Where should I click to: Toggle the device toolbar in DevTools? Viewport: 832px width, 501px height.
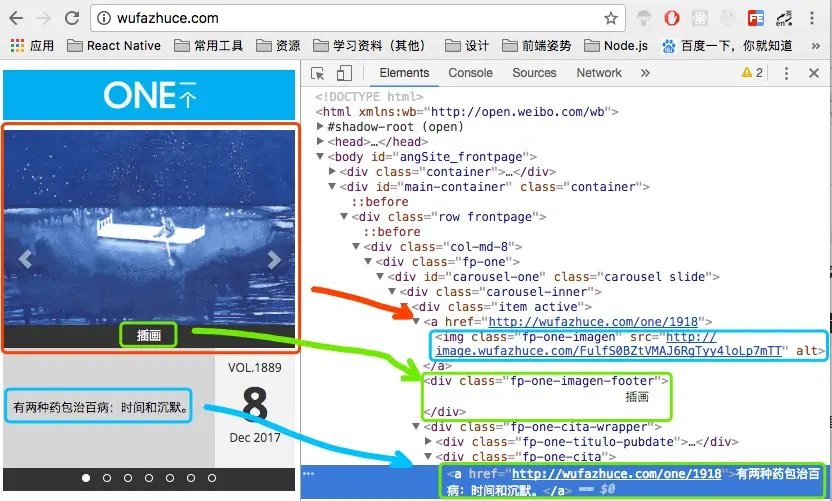tap(344, 73)
